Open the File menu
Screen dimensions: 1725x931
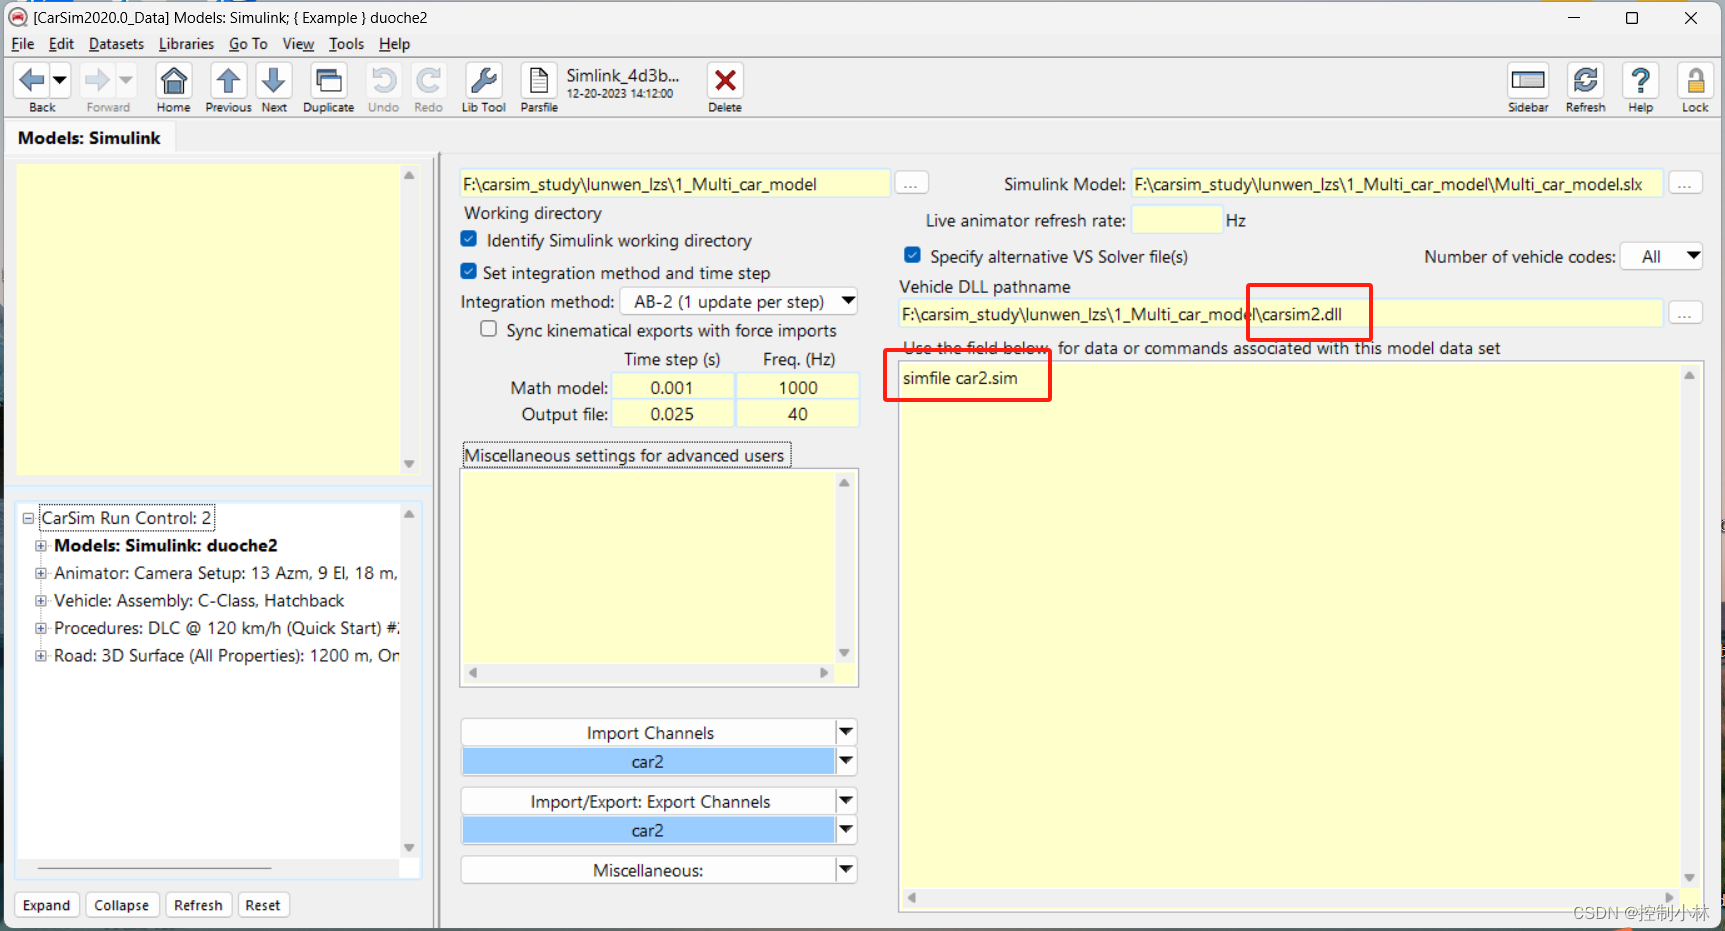coord(23,44)
